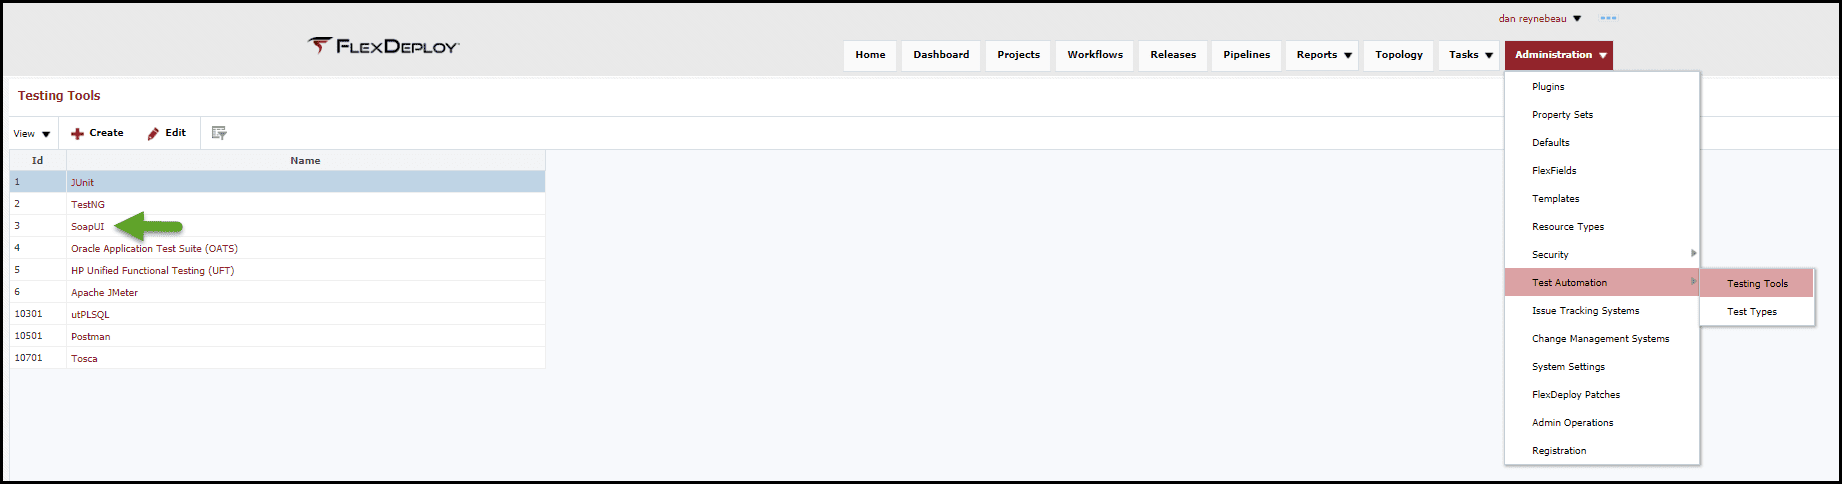
Task: Open the Reports dropdown
Action: click(x=1324, y=55)
